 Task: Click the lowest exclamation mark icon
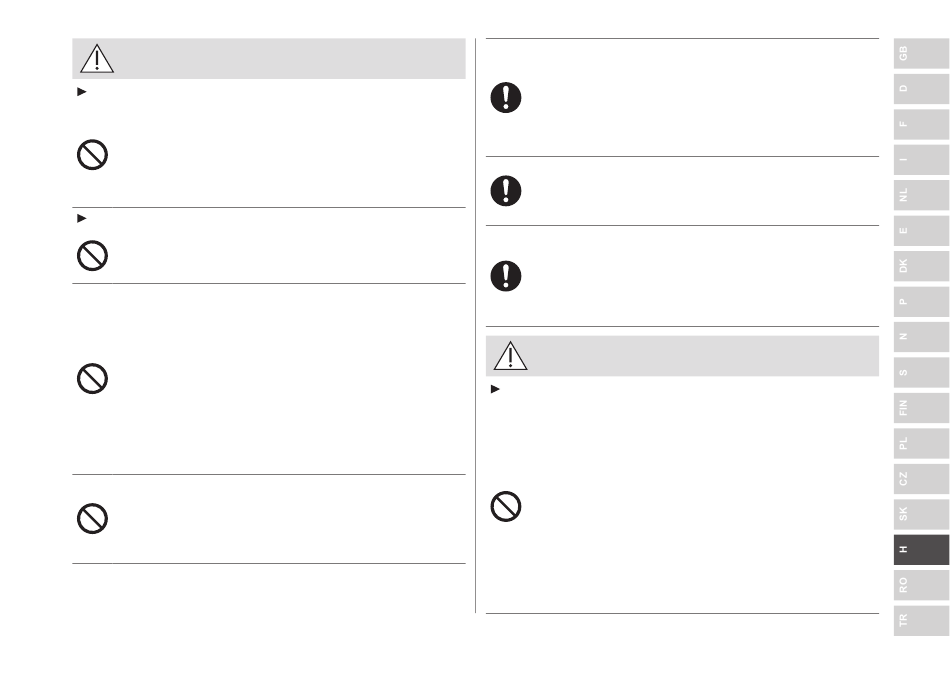pos(506,276)
